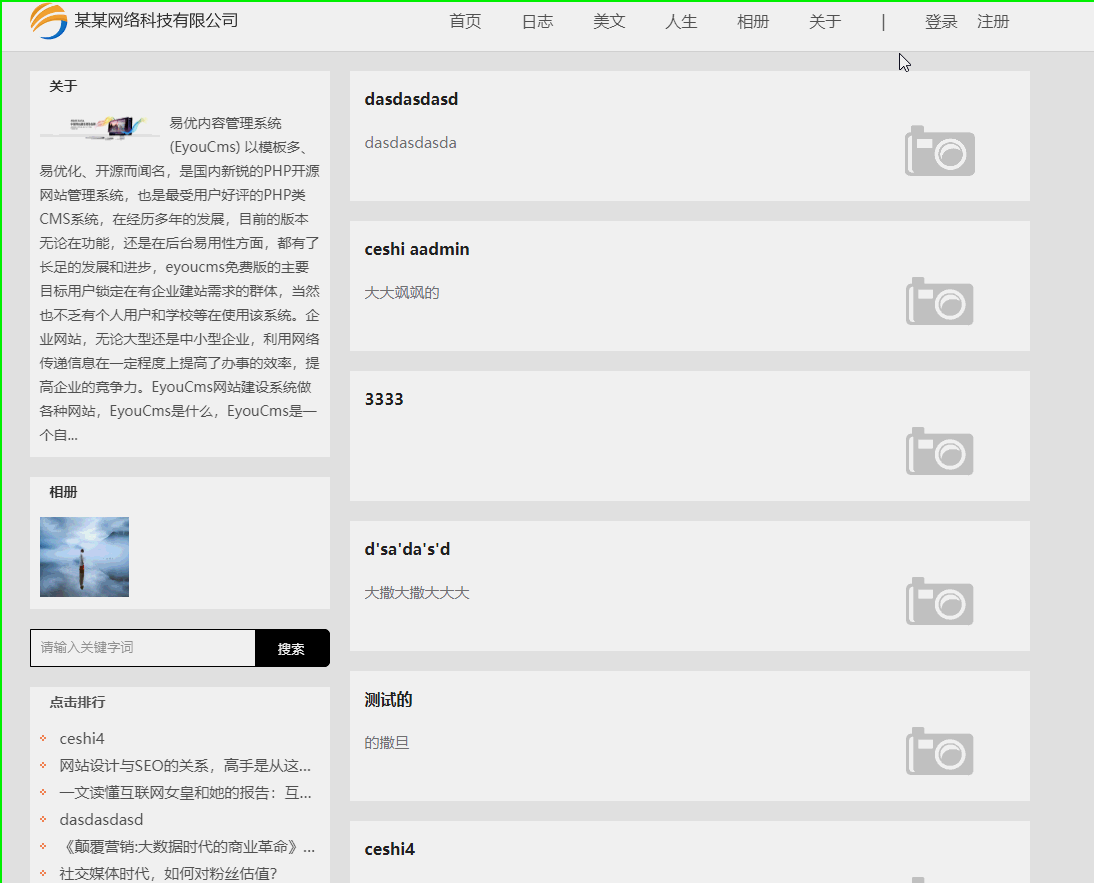This screenshot has width=1094, height=883.
Task: Open camera placeholder icon for ceshi aadmin post
Action: tap(939, 301)
